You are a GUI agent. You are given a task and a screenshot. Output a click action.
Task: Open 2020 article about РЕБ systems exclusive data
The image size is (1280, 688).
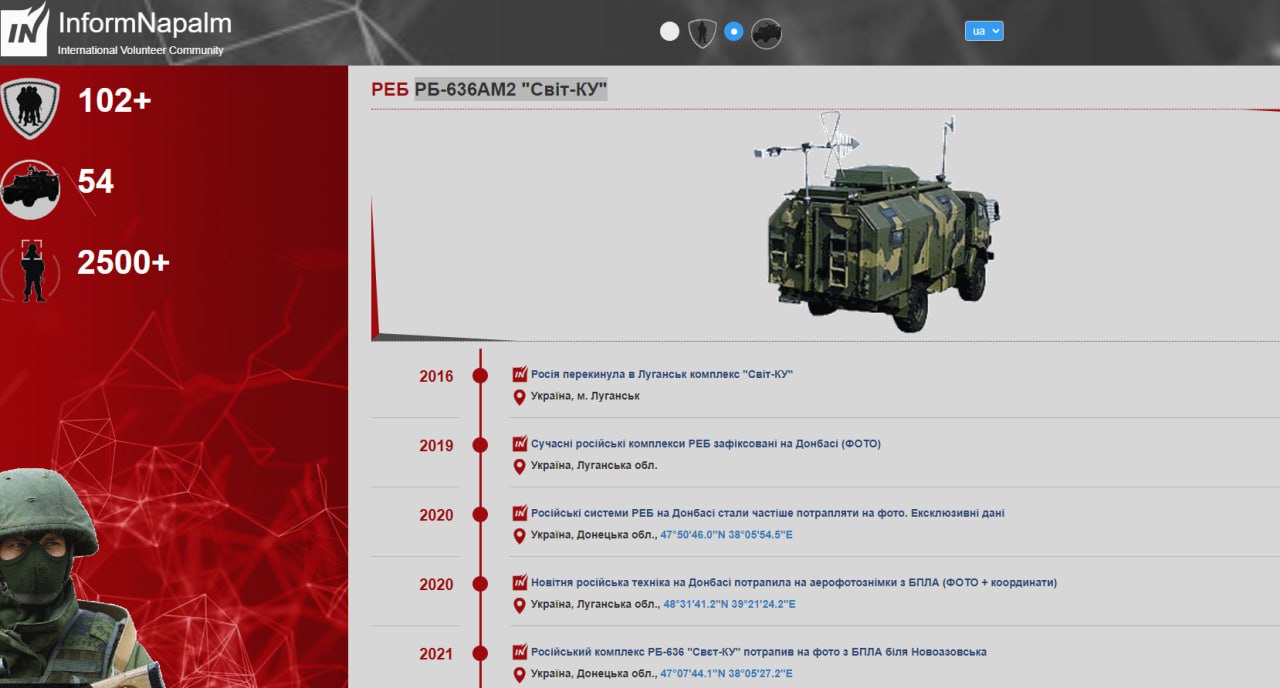pyautogui.click(x=767, y=513)
